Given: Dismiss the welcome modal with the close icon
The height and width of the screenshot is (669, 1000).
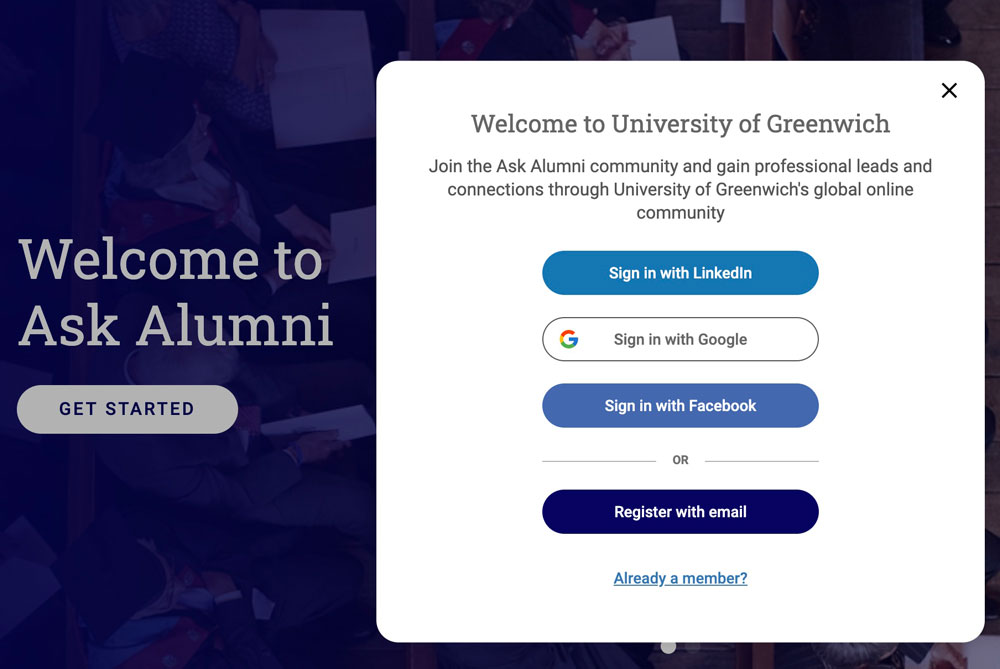Looking at the screenshot, I should pyautogui.click(x=948, y=90).
